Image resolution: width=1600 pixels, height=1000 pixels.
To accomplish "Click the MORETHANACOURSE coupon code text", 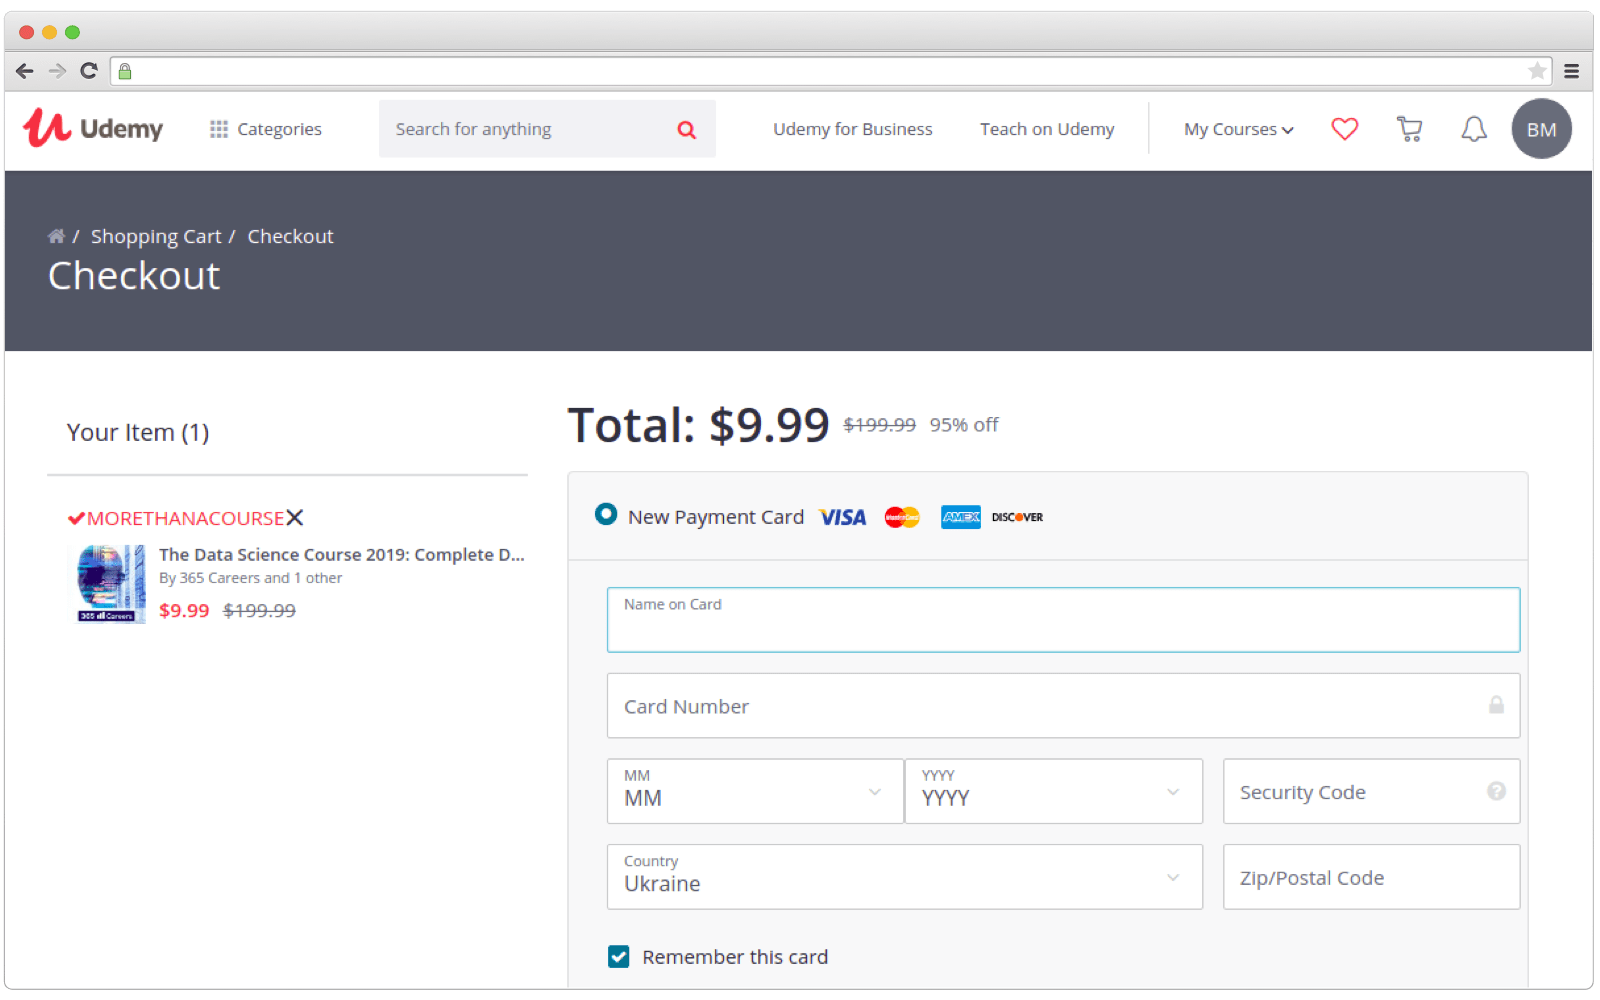I will pos(185,518).
